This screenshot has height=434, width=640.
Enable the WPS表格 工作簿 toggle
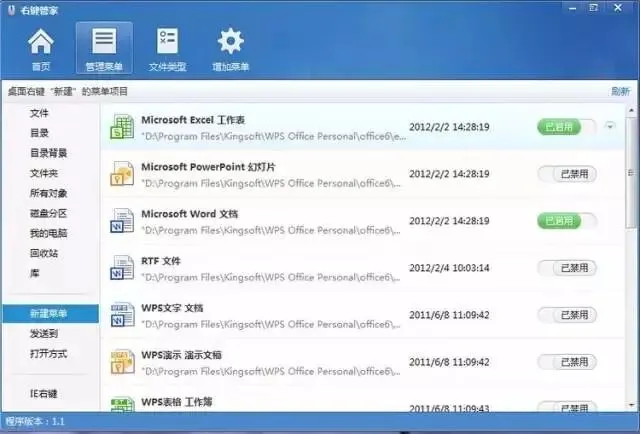tap(567, 407)
